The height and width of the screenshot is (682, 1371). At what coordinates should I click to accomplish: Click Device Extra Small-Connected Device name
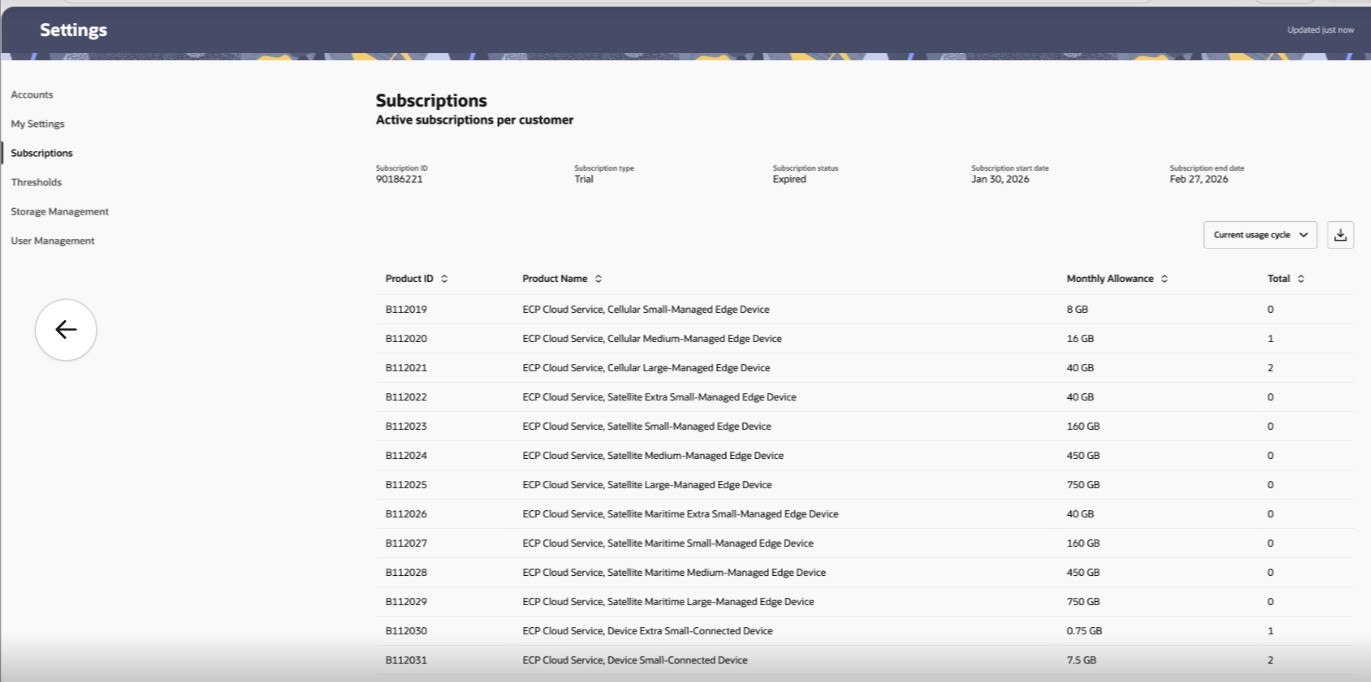[648, 631]
